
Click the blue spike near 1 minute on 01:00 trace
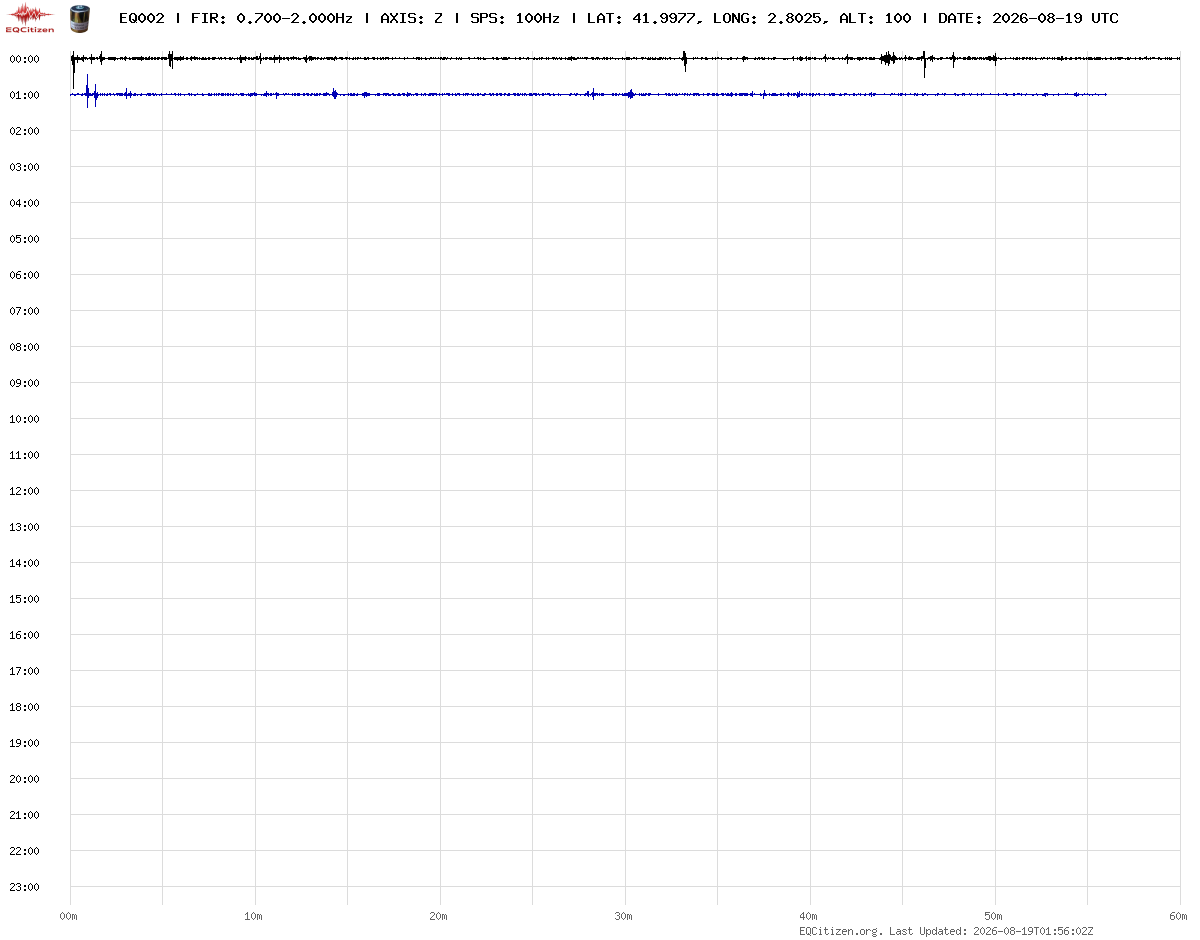click(88, 91)
